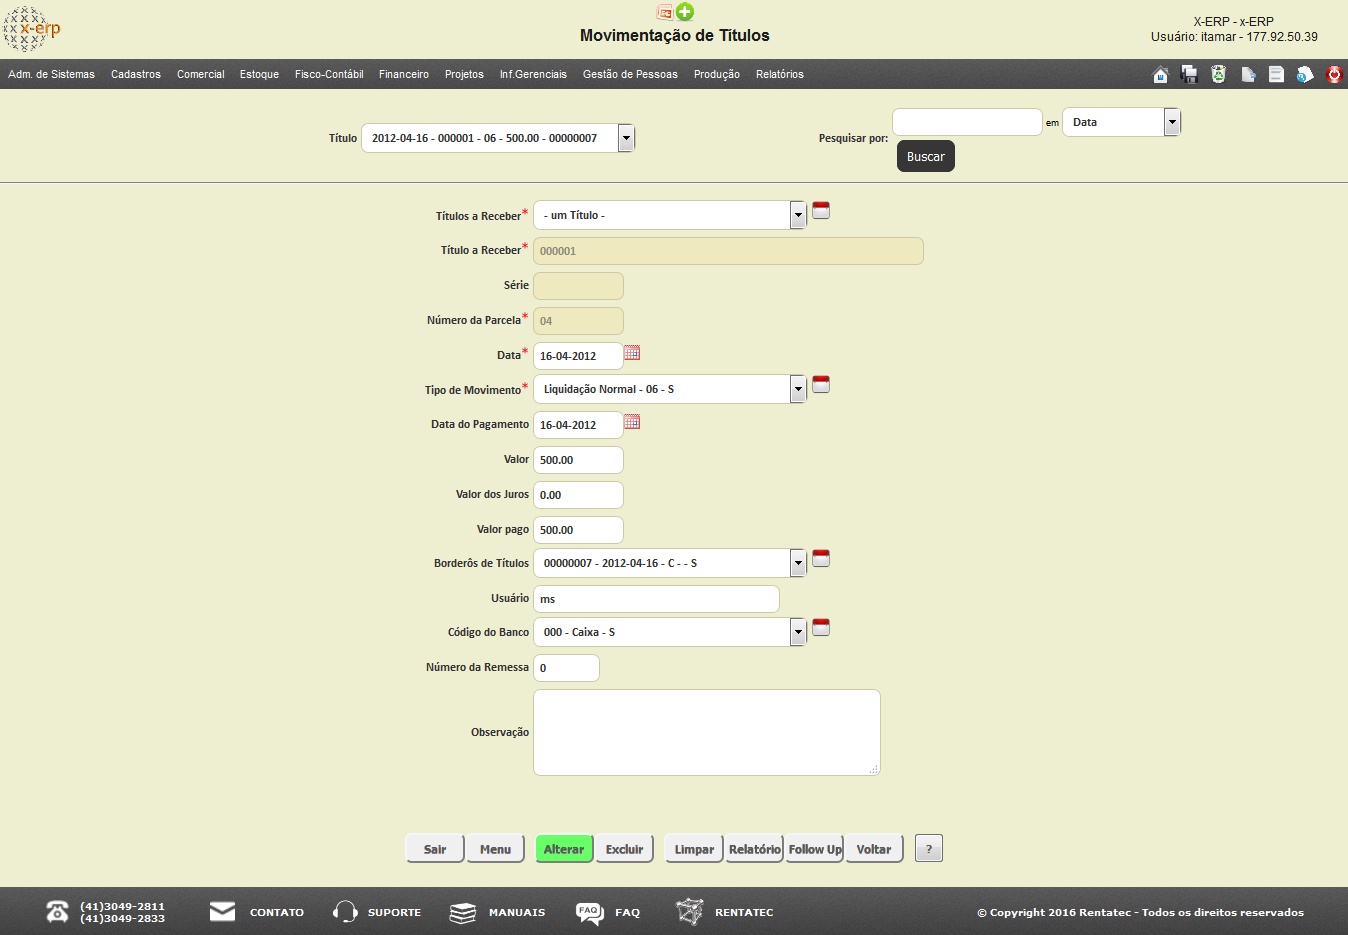Expand Código do Banco dropdown

click(798, 632)
